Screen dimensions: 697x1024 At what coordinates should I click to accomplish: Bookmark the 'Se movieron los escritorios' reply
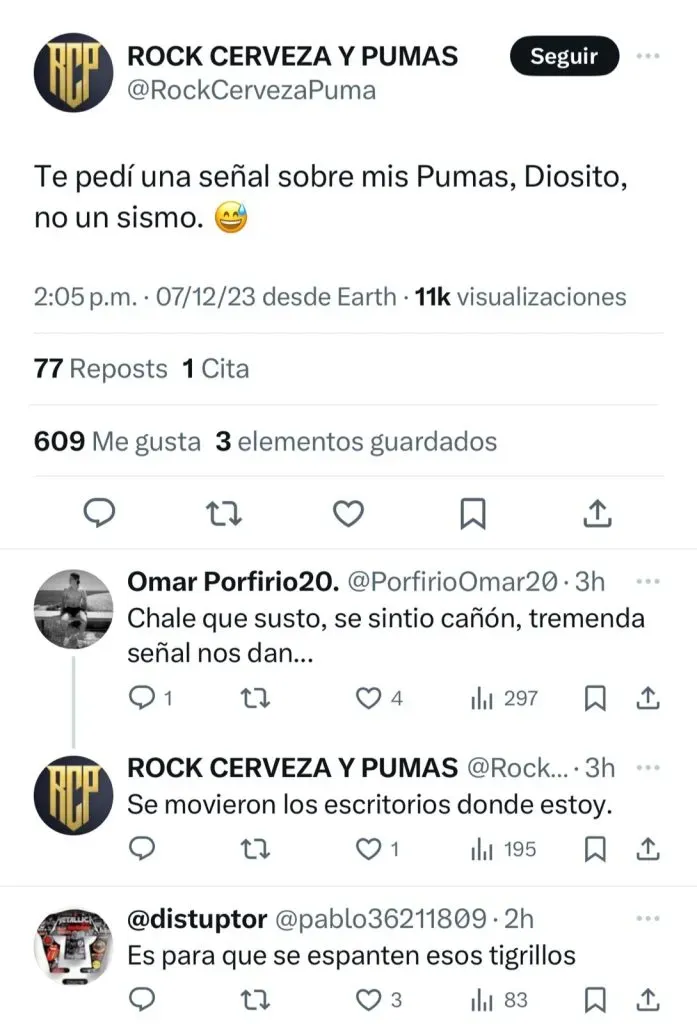click(x=595, y=849)
